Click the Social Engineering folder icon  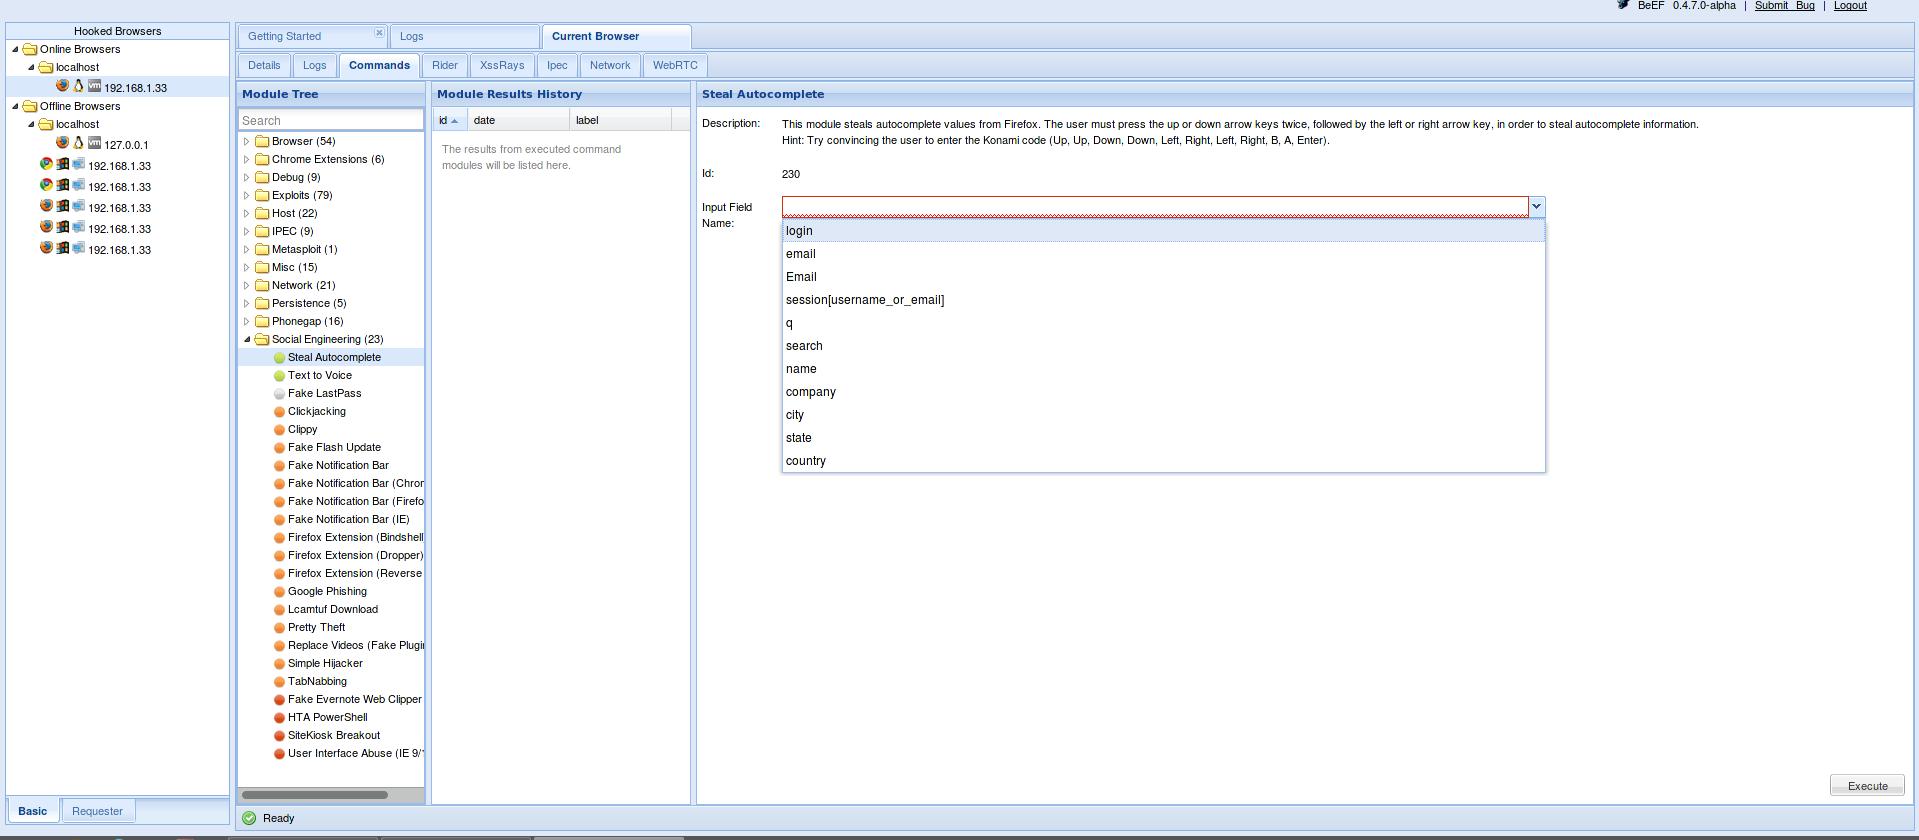[262, 340]
